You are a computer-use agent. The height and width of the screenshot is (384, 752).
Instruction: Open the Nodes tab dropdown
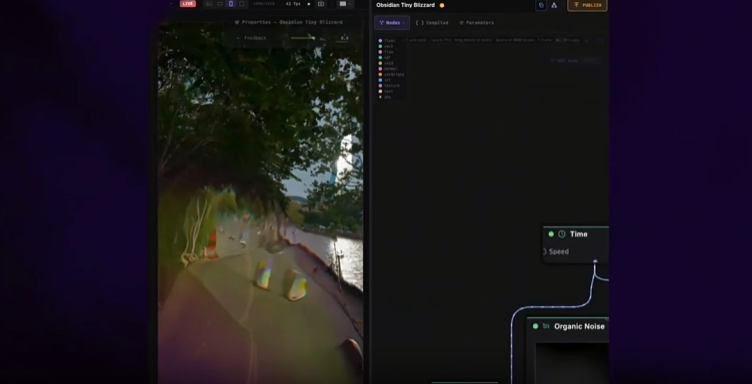coord(392,23)
